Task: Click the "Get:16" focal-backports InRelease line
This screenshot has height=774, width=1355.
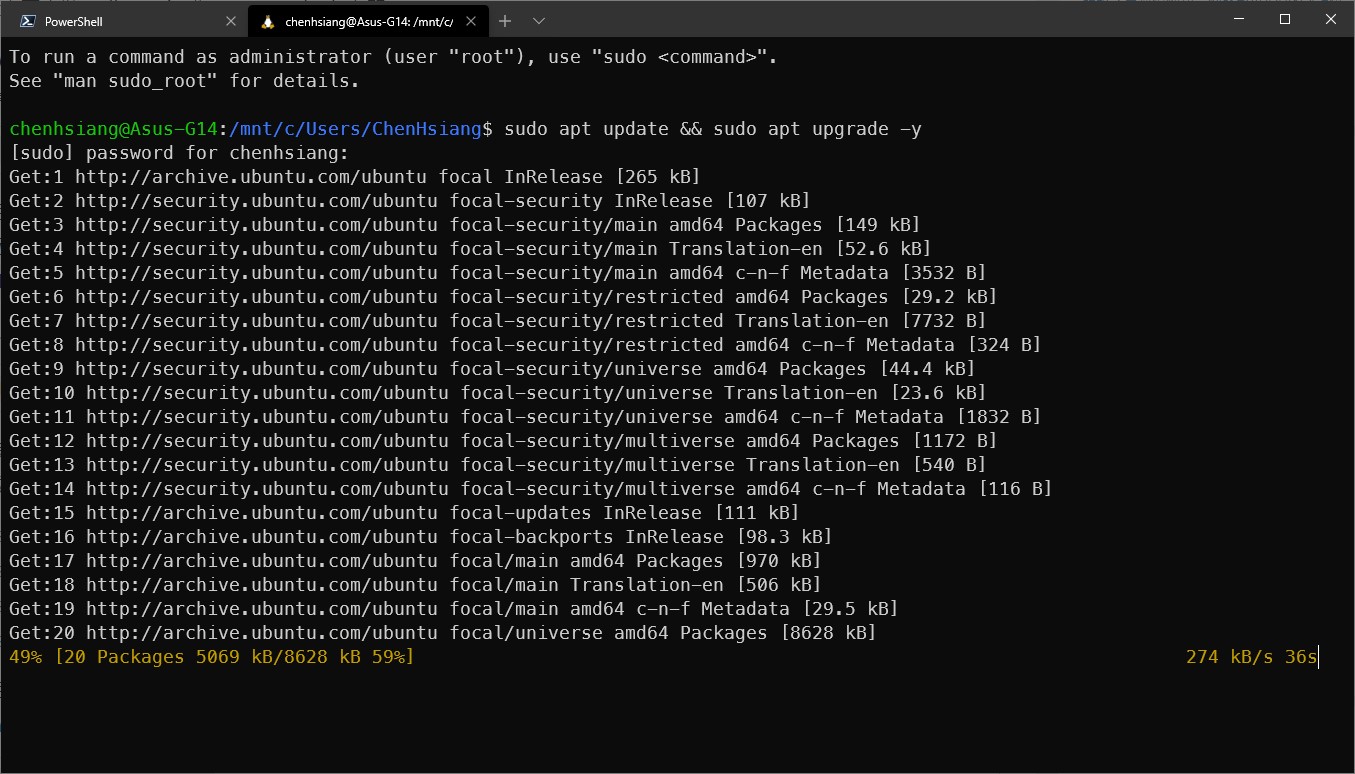Action: pyautogui.click(x=421, y=537)
